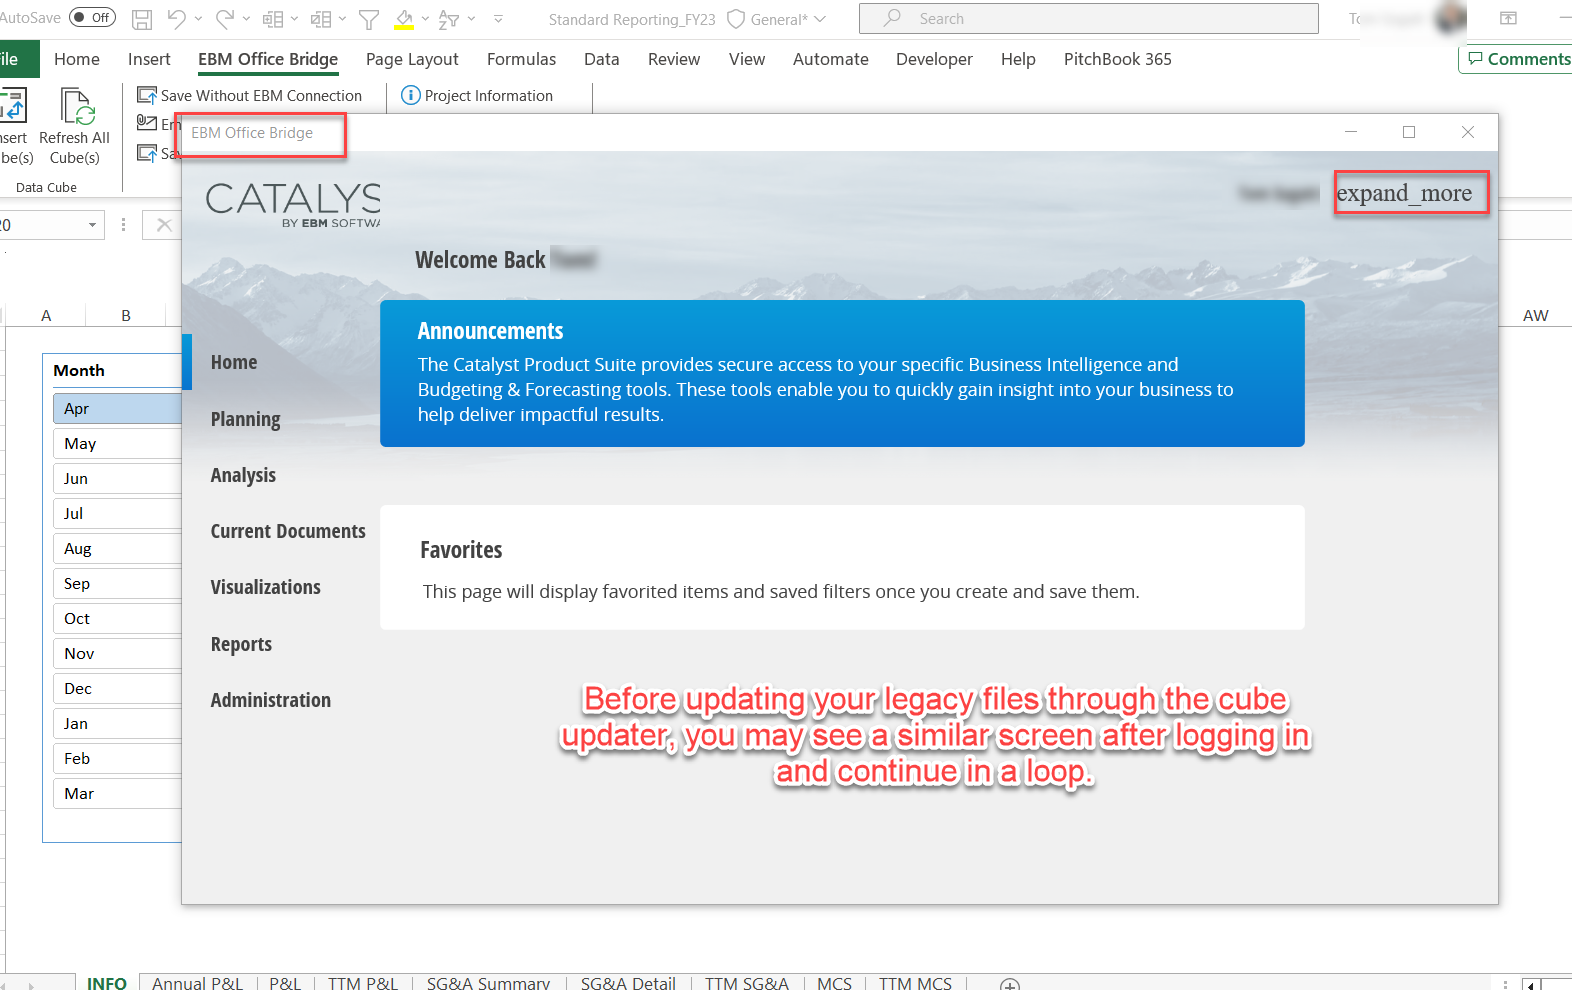Click the Sort A-Z icon
The height and width of the screenshot is (990, 1572).
click(449, 19)
